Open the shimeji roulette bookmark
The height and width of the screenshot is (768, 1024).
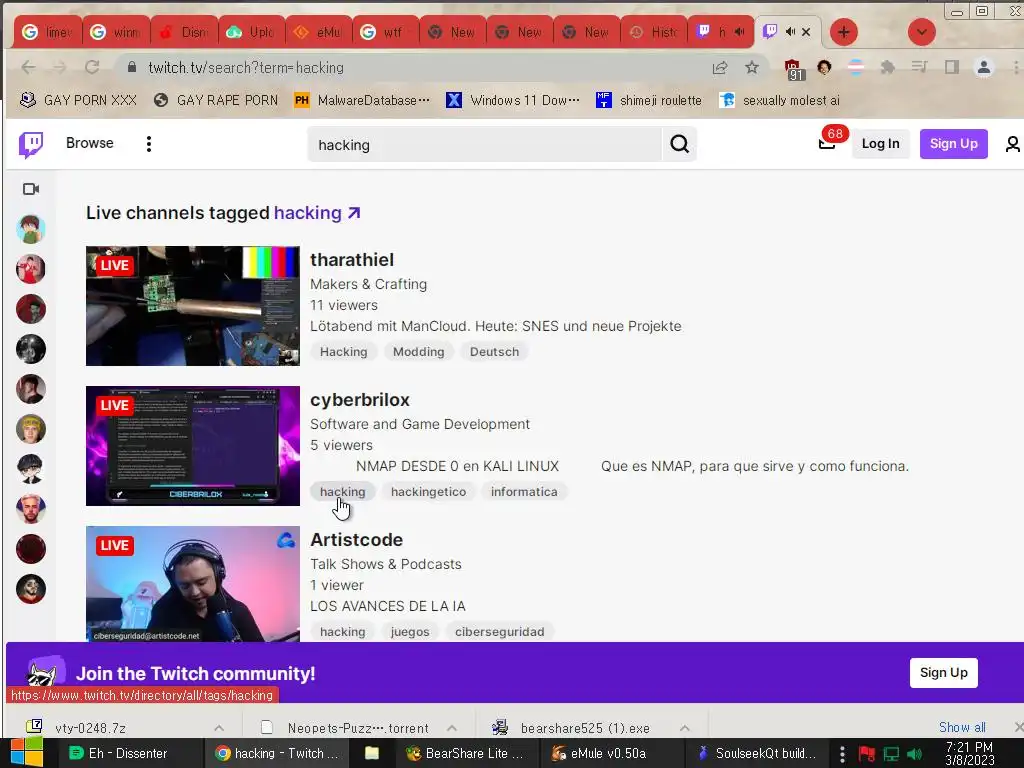[648, 100]
